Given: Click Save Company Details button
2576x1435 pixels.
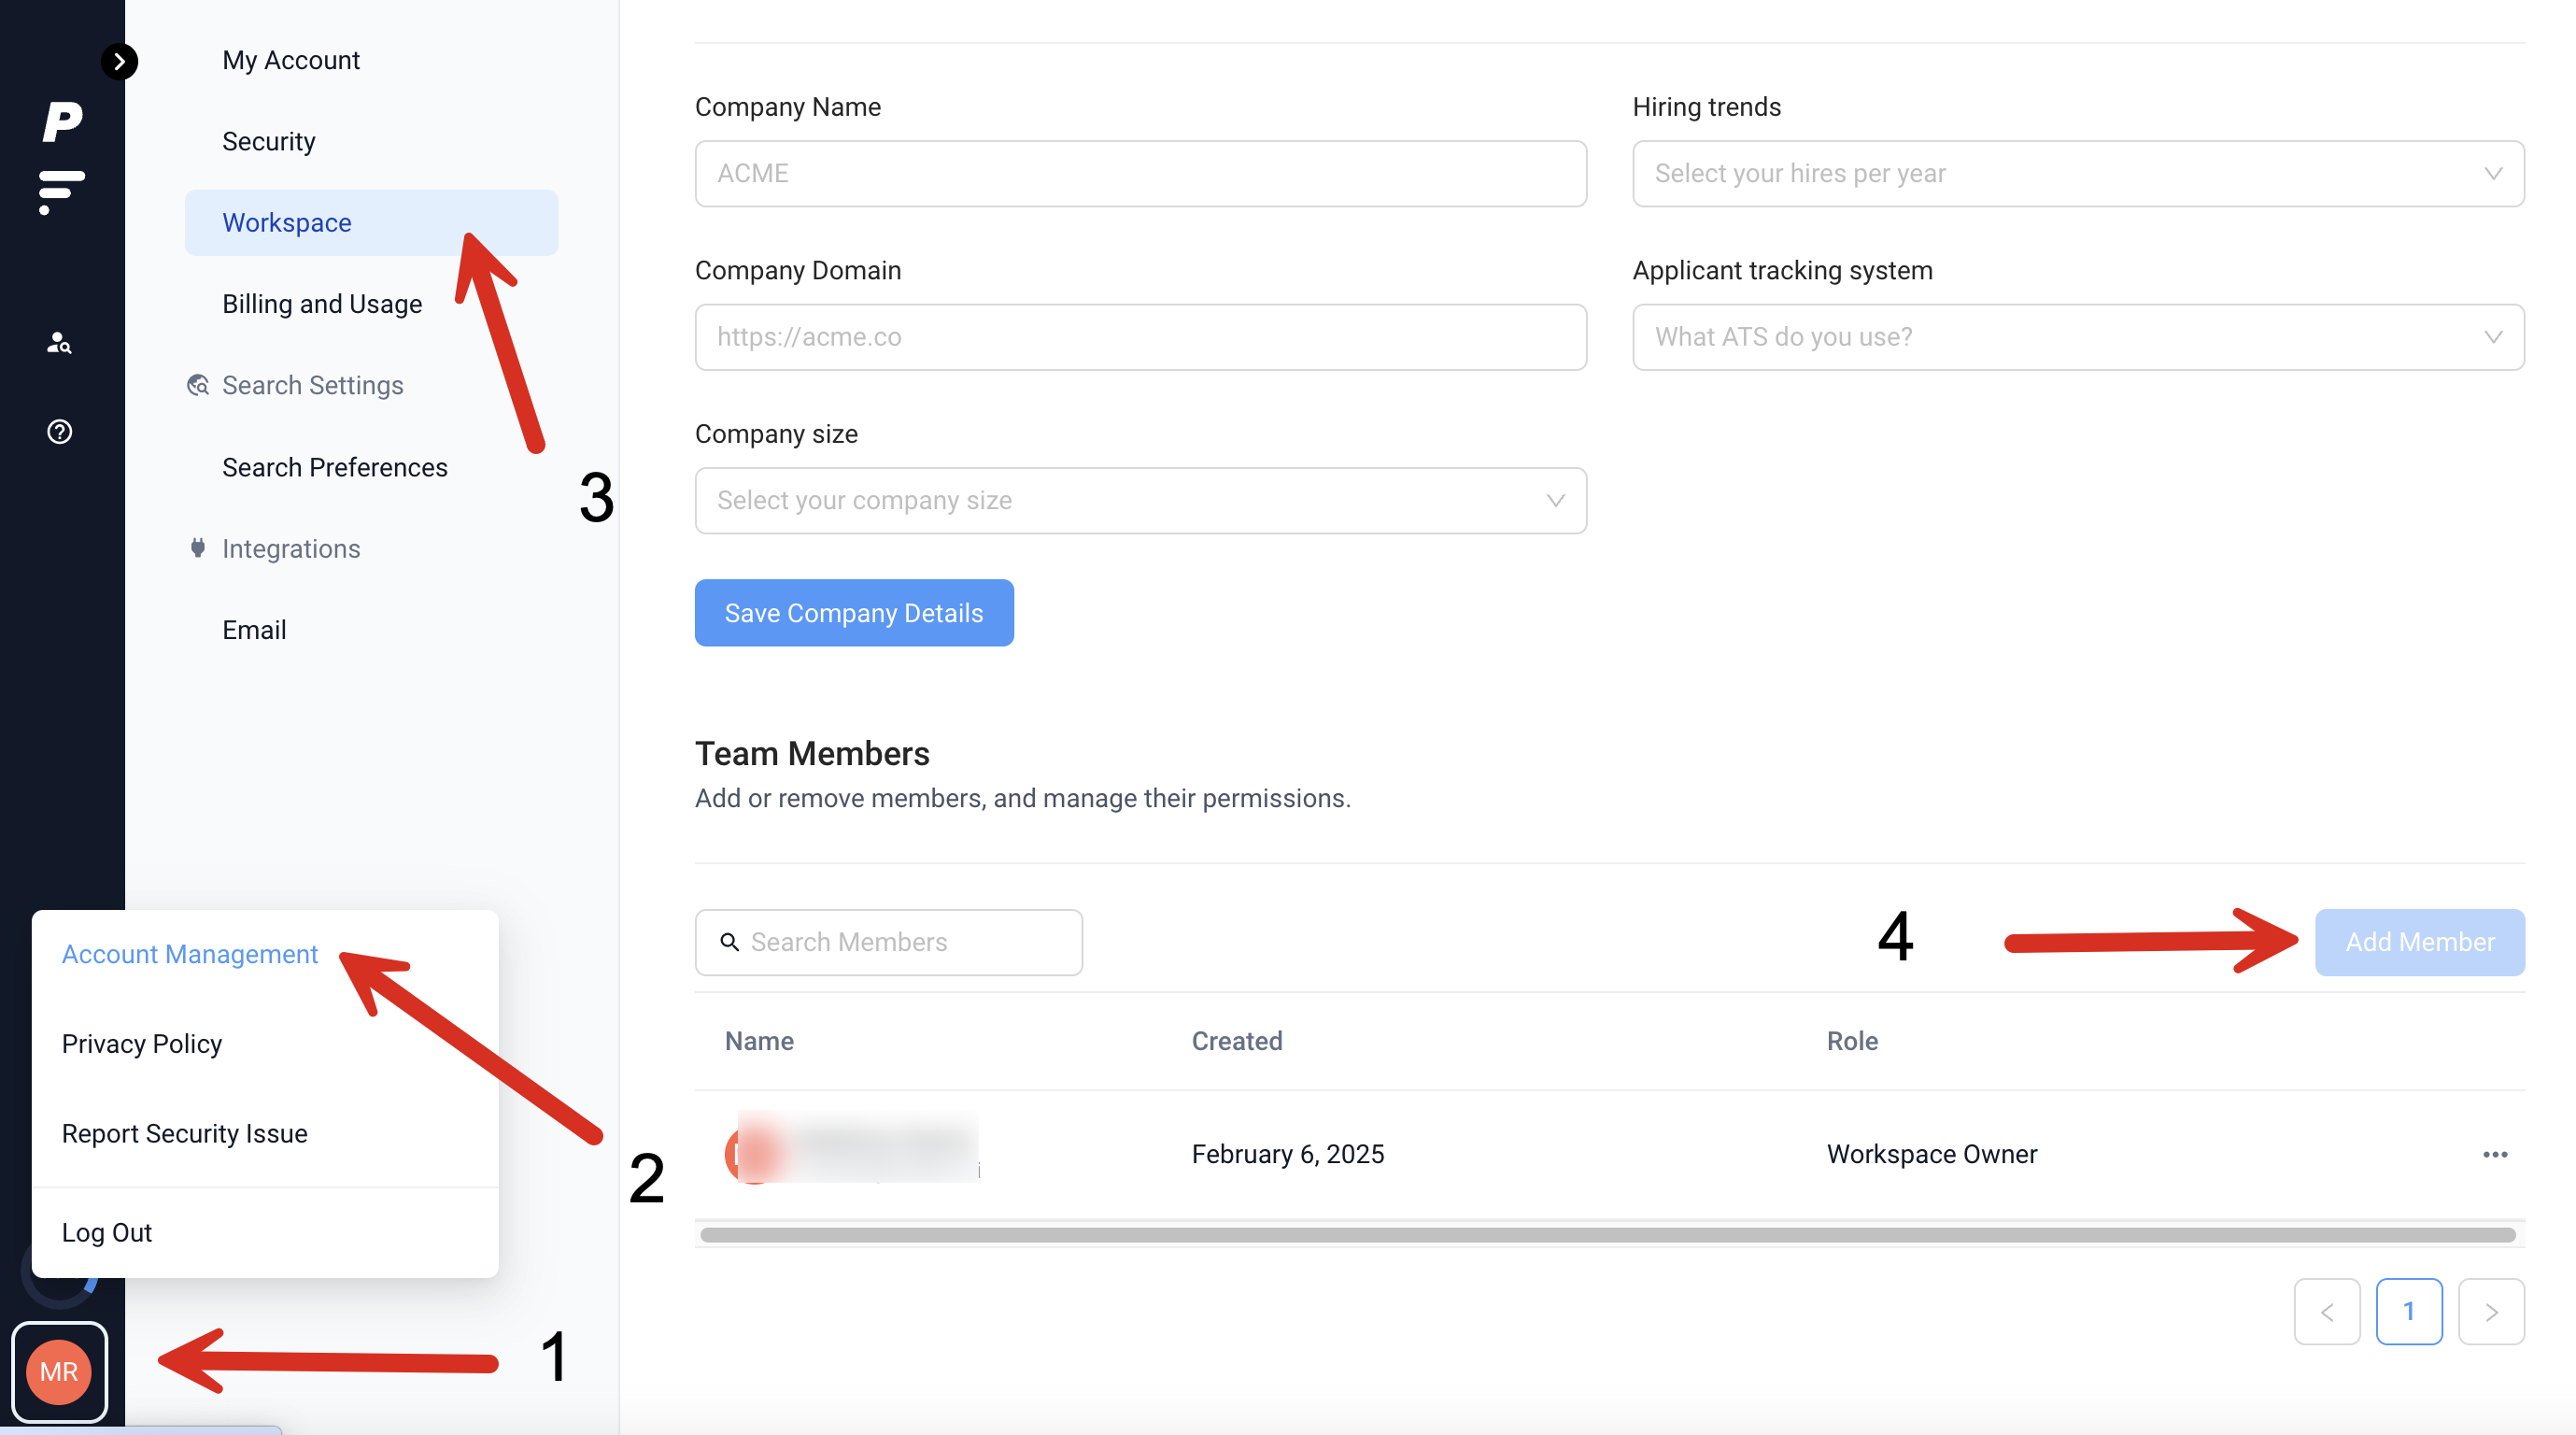Looking at the screenshot, I should pyautogui.click(x=853, y=613).
